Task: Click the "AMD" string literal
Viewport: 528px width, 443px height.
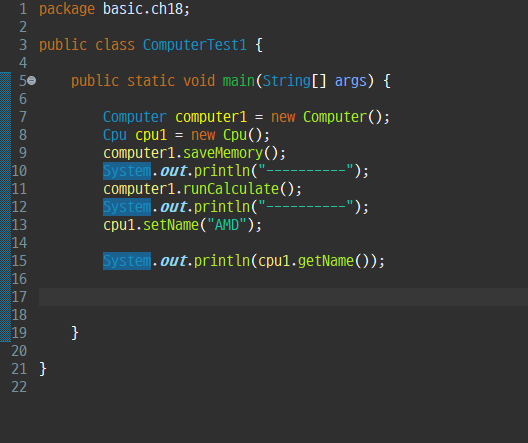Action: pyautogui.click(x=227, y=225)
